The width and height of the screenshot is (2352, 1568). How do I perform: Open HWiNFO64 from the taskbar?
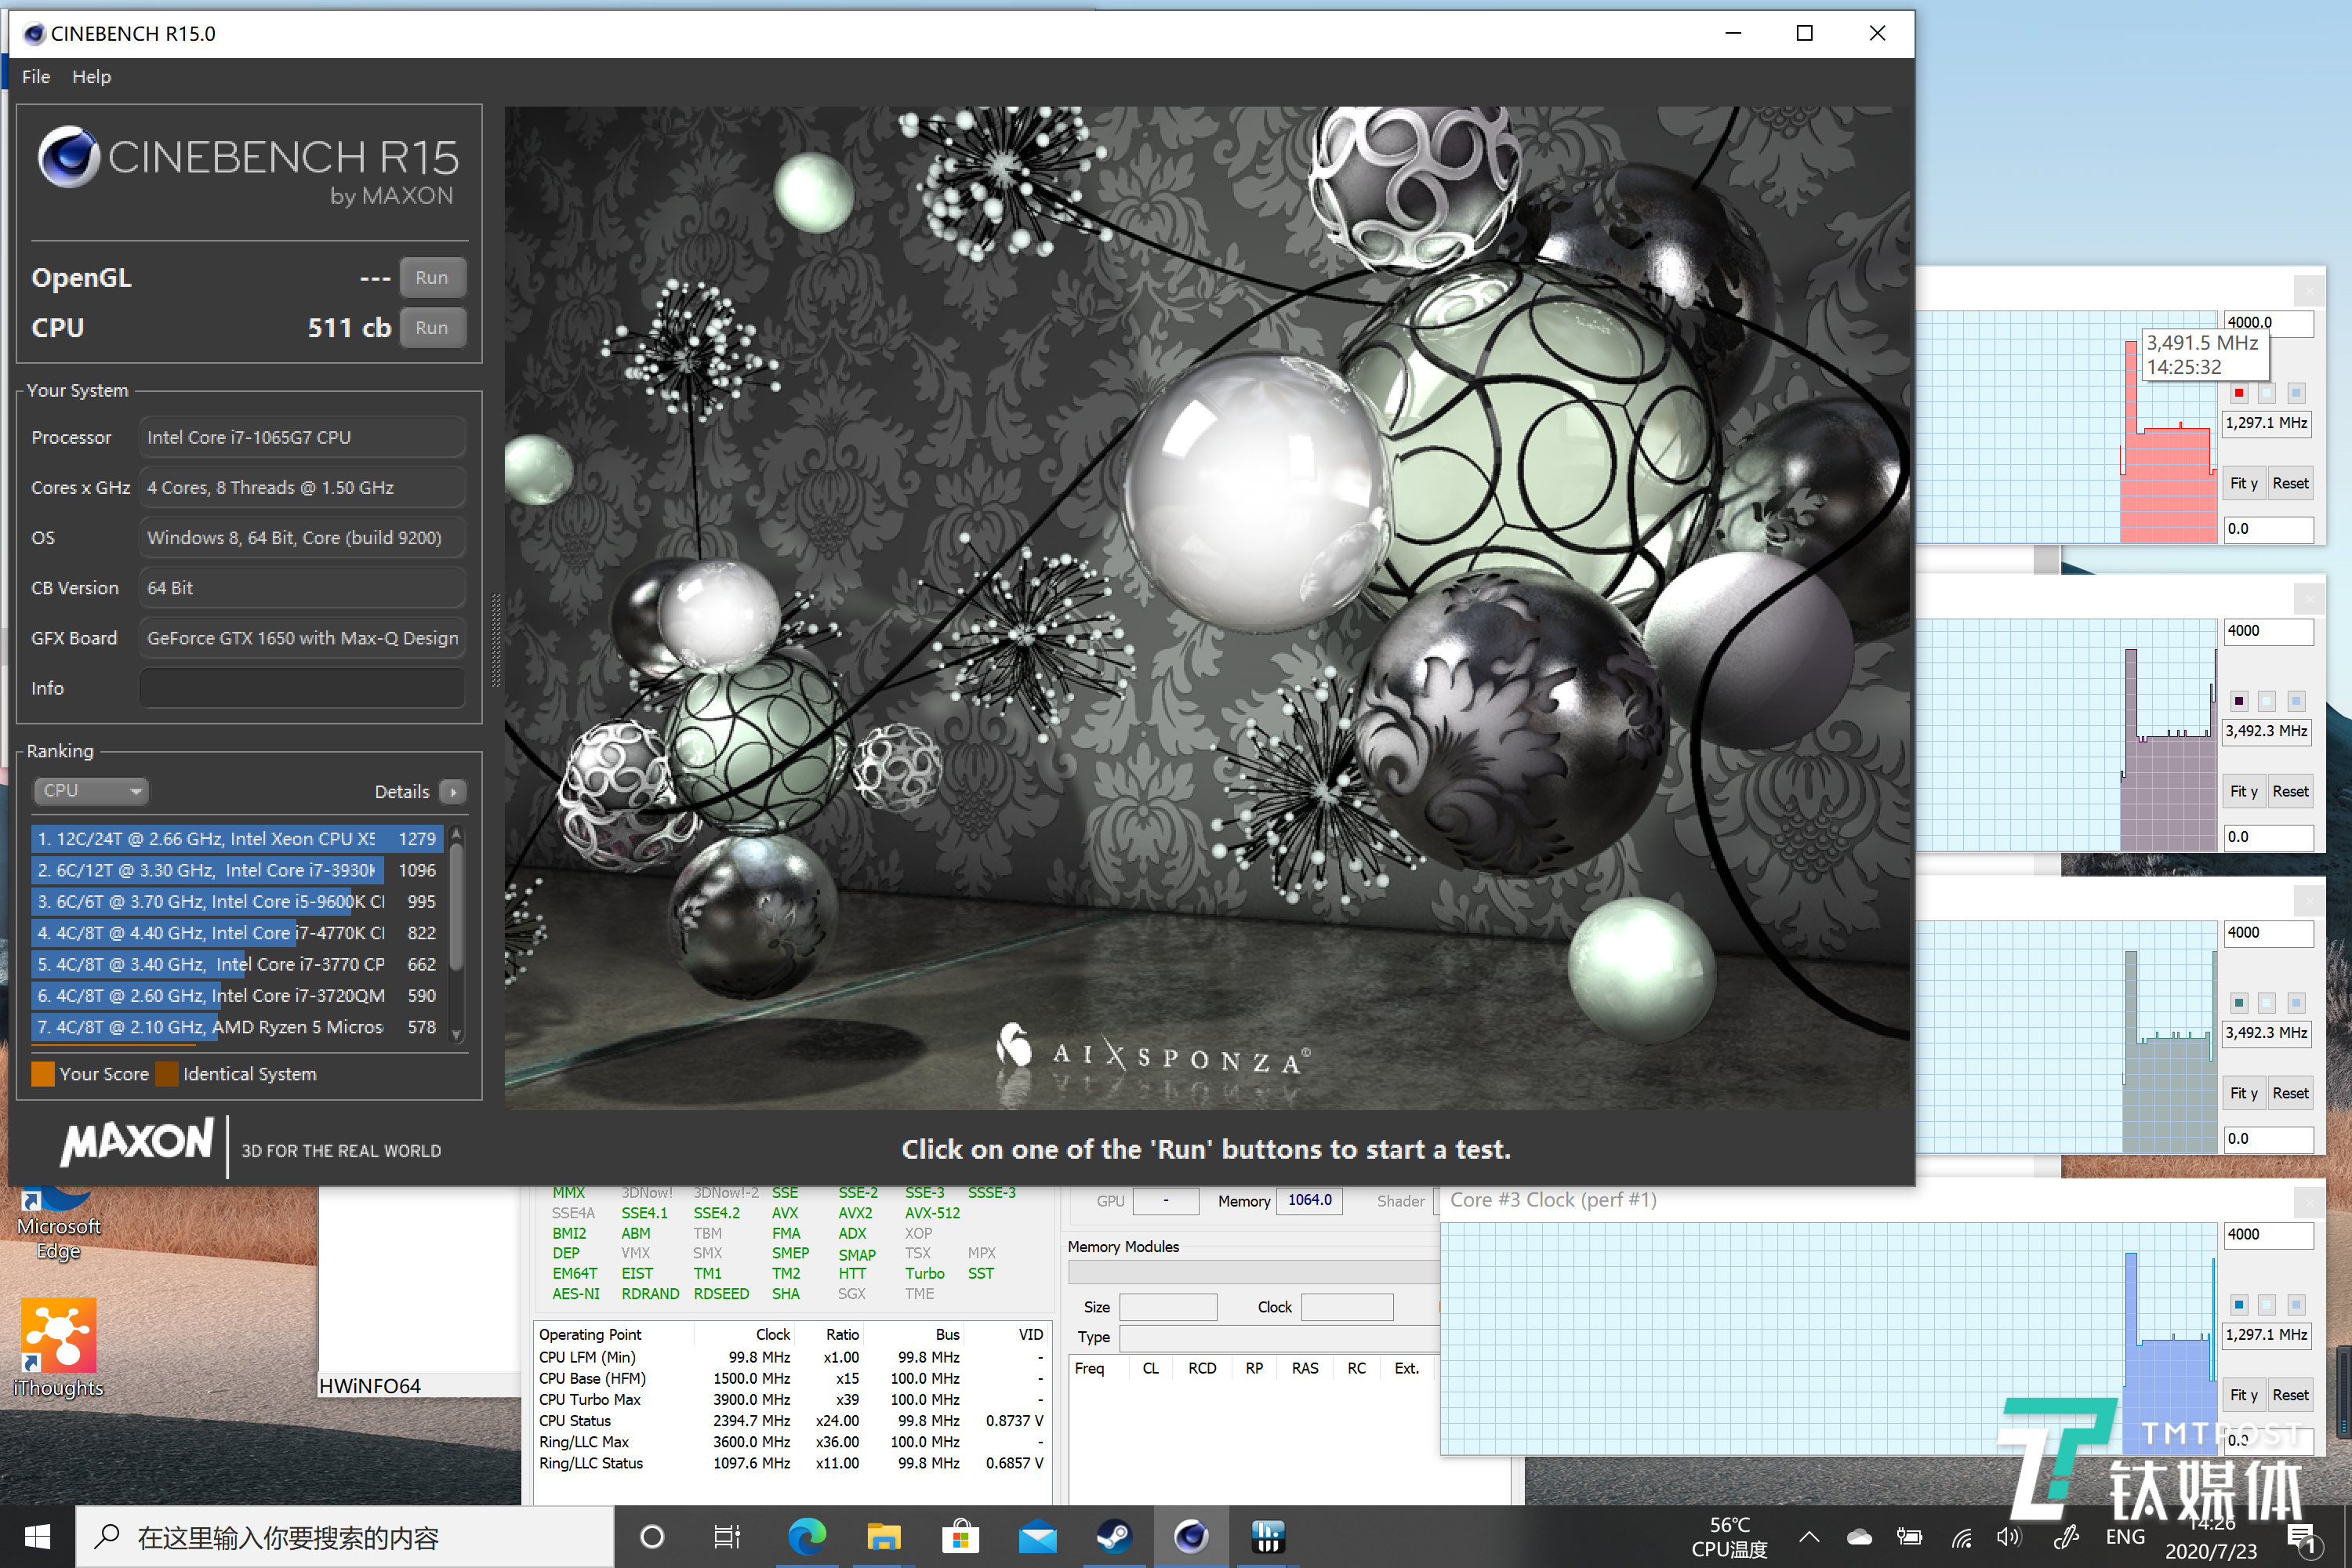(x=1268, y=1537)
